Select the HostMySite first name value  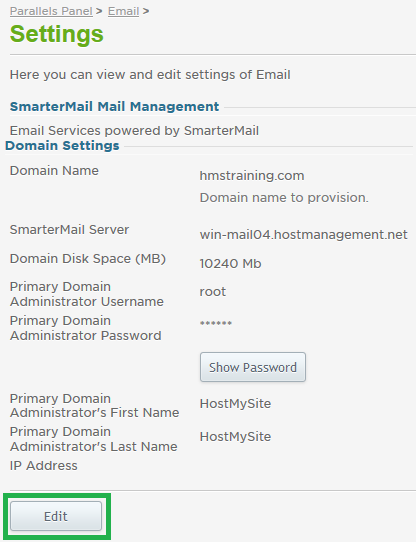tap(235, 404)
